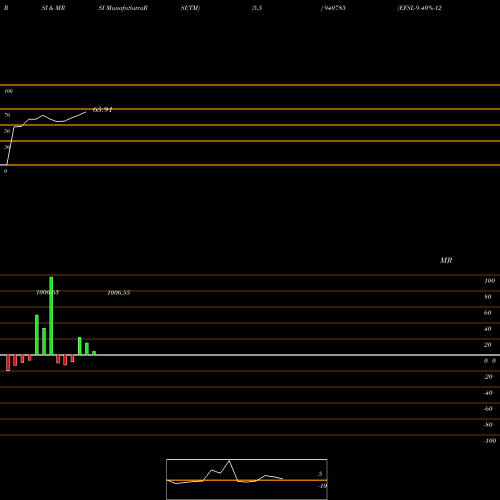This screenshot has height=500, width=500.
Task: Select the "SI MunafaSutraR" header label
Action: tap(123, 8)
